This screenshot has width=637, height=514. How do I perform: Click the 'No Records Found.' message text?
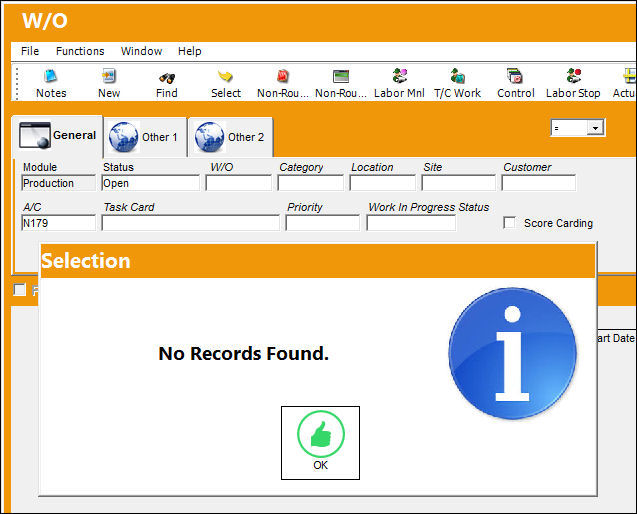(x=243, y=354)
